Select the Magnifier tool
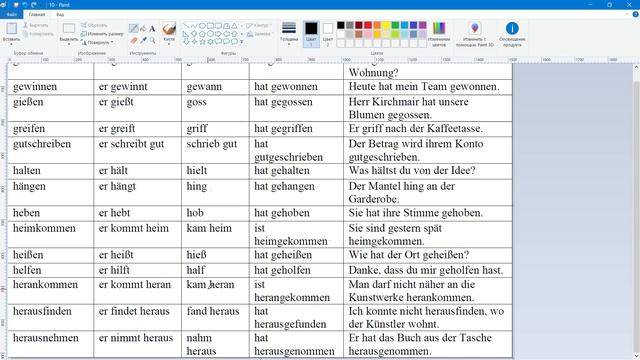 (x=152, y=40)
